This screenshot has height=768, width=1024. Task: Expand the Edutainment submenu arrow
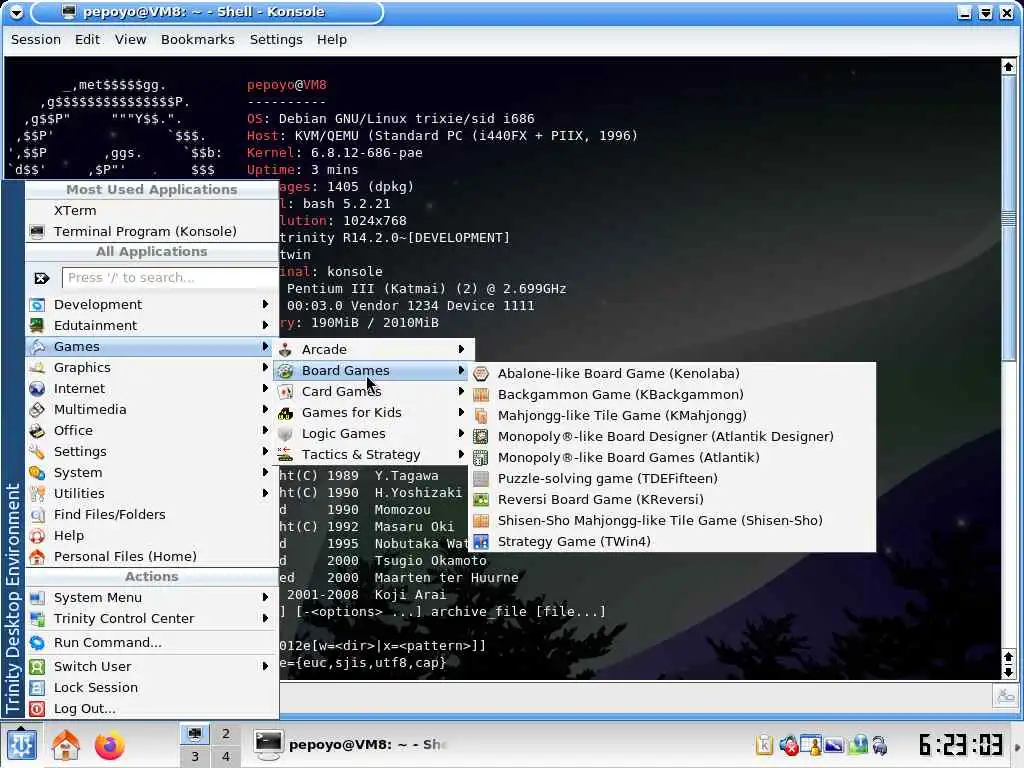[265, 325]
